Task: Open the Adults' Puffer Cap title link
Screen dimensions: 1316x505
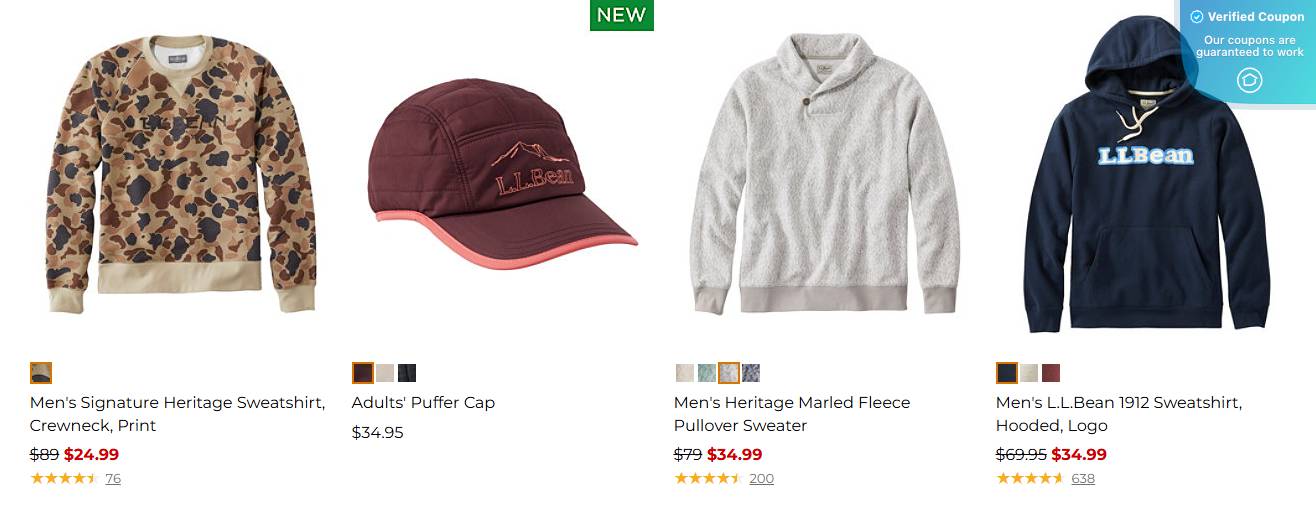Action: [423, 402]
